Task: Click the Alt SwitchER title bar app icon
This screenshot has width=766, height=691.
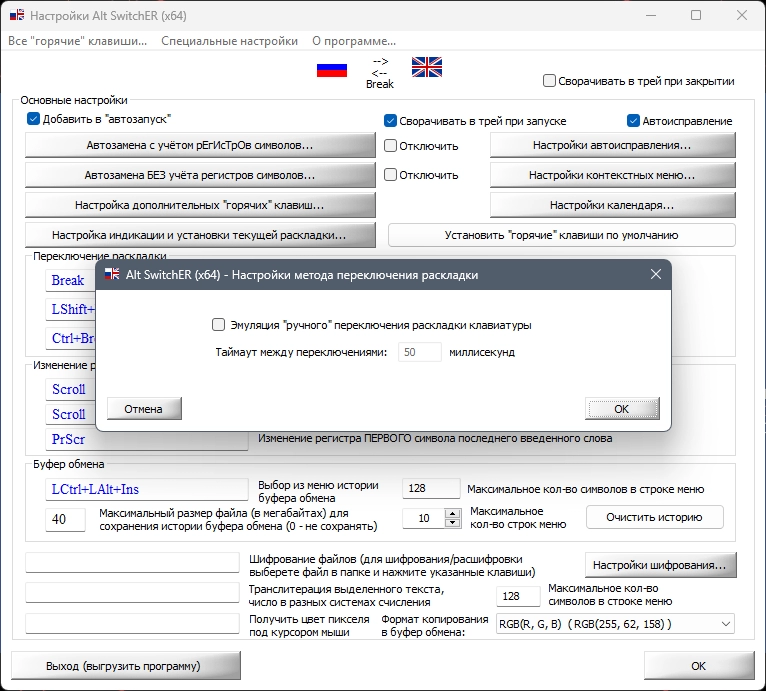Action: (17, 15)
